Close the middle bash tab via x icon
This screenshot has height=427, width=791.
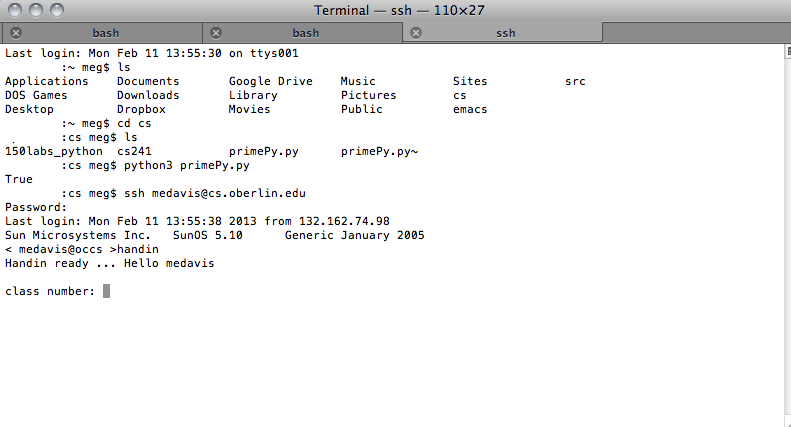point(216,33)
